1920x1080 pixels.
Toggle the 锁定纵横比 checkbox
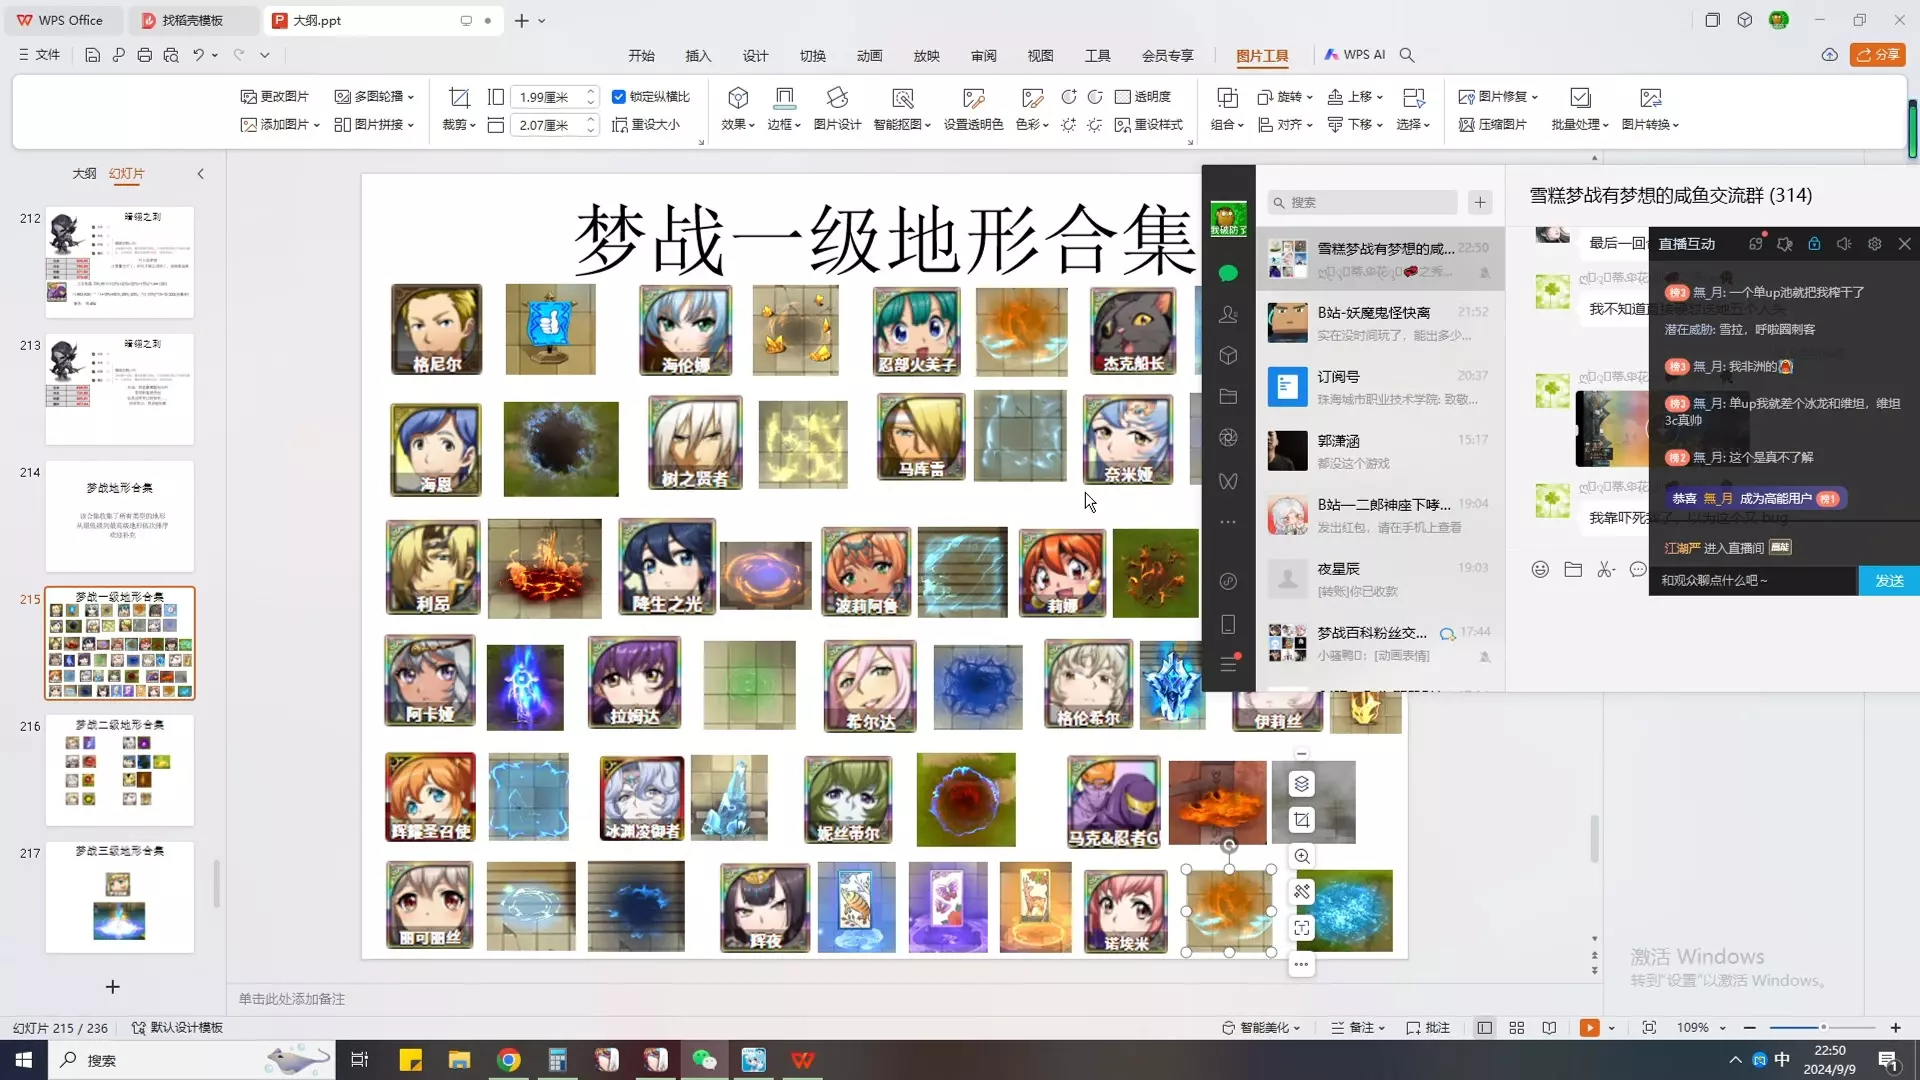619,97
